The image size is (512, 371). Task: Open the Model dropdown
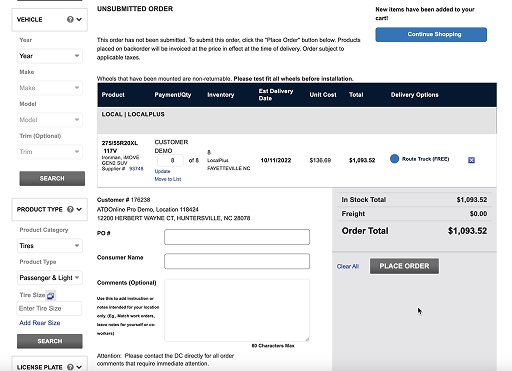(x=50, y=120)
